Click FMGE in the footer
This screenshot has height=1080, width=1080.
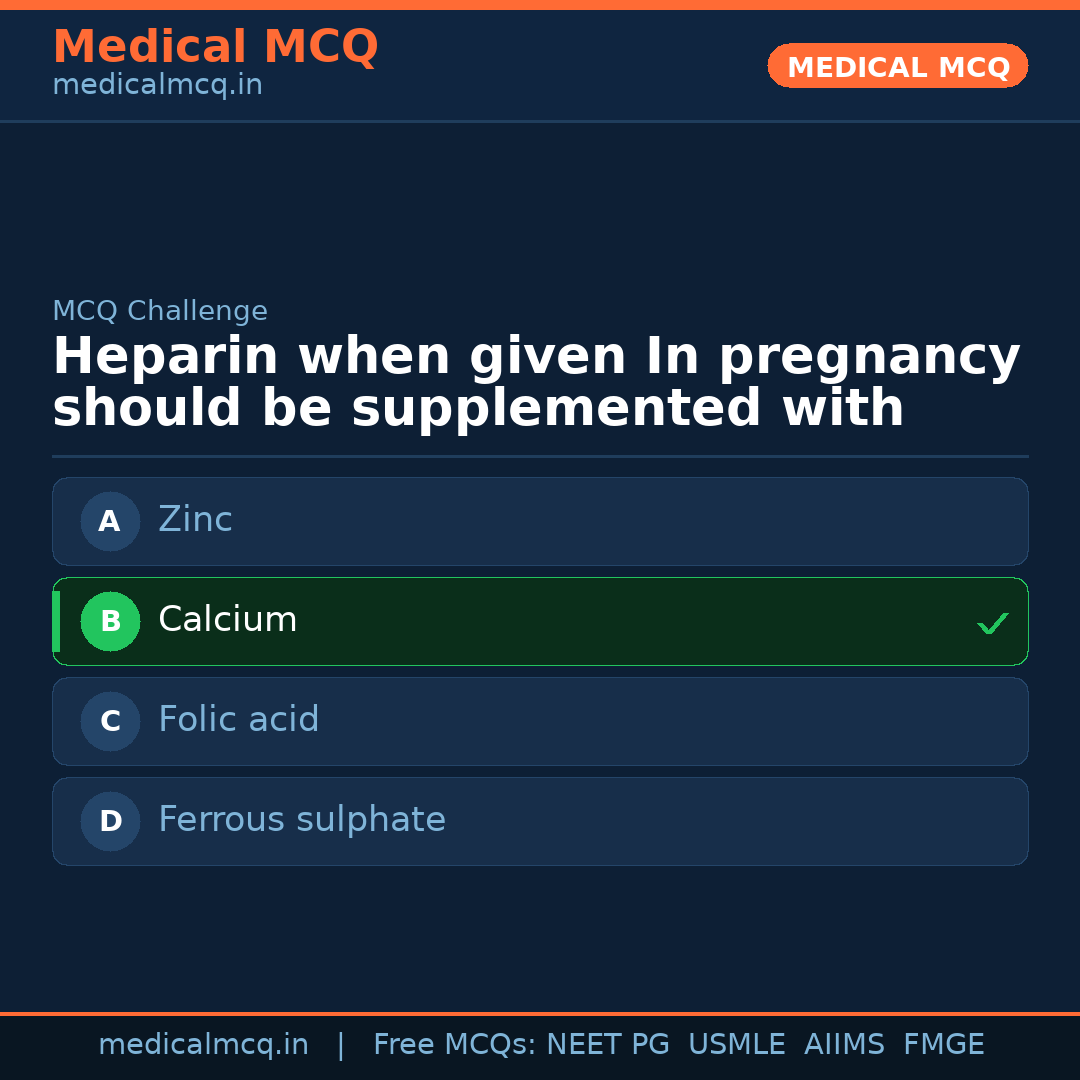943,1045
